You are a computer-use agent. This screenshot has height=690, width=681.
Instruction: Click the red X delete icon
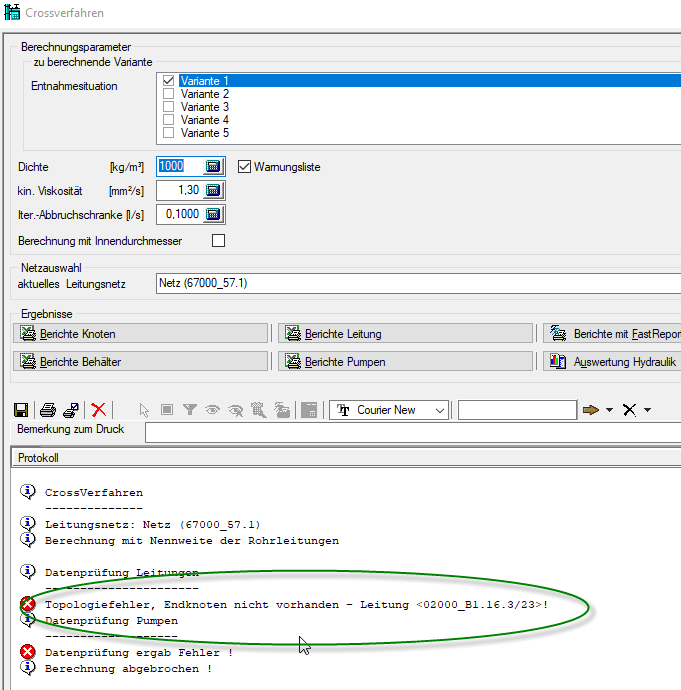point(98,410)
